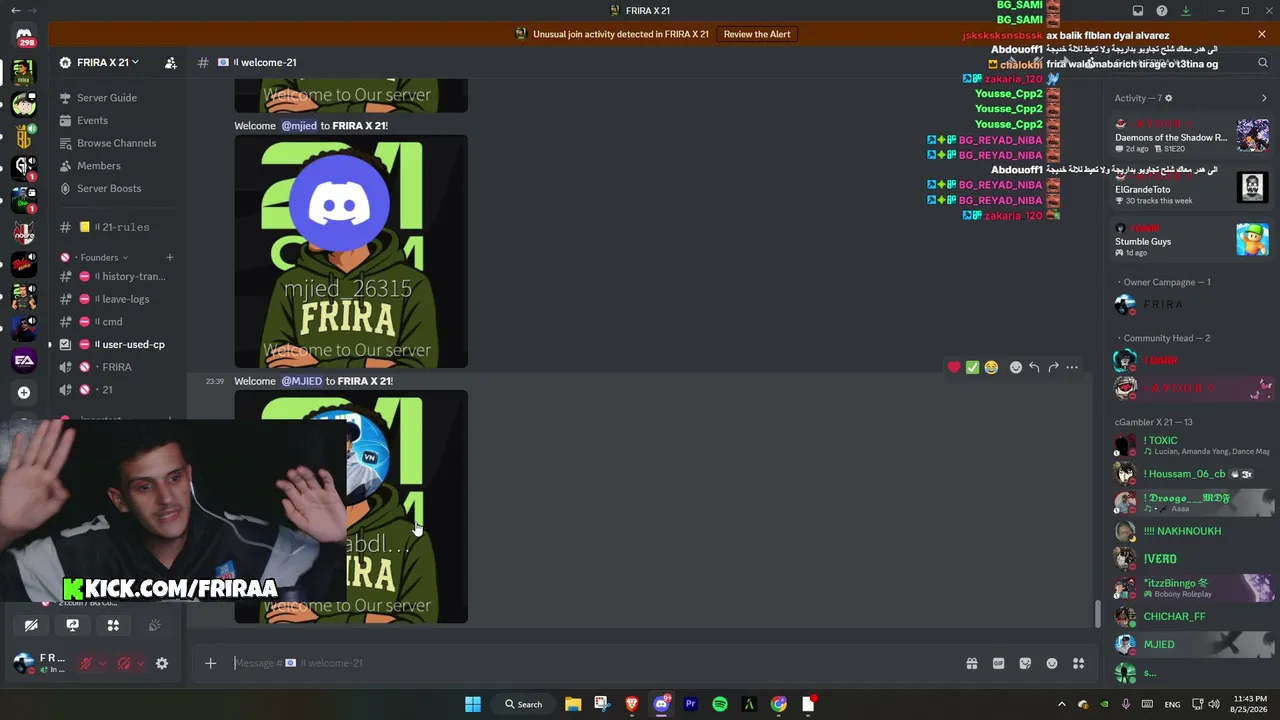Open activities launcher in voice panel

click(113, 625)
